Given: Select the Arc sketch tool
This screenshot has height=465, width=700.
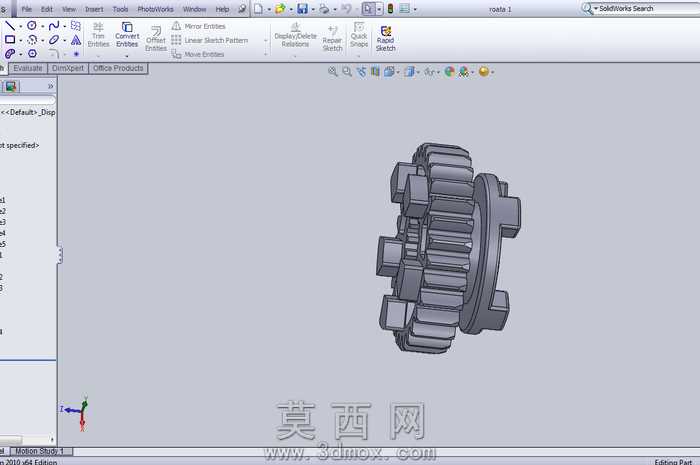Looking at the screenshot, I should pos(32,40).
